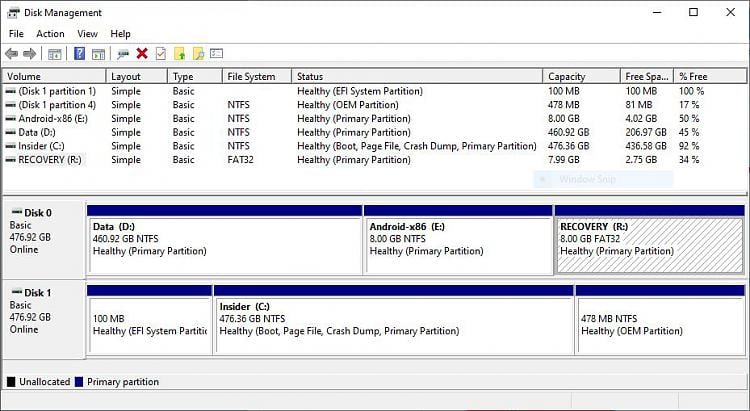Open the File menu

(16, 33)
